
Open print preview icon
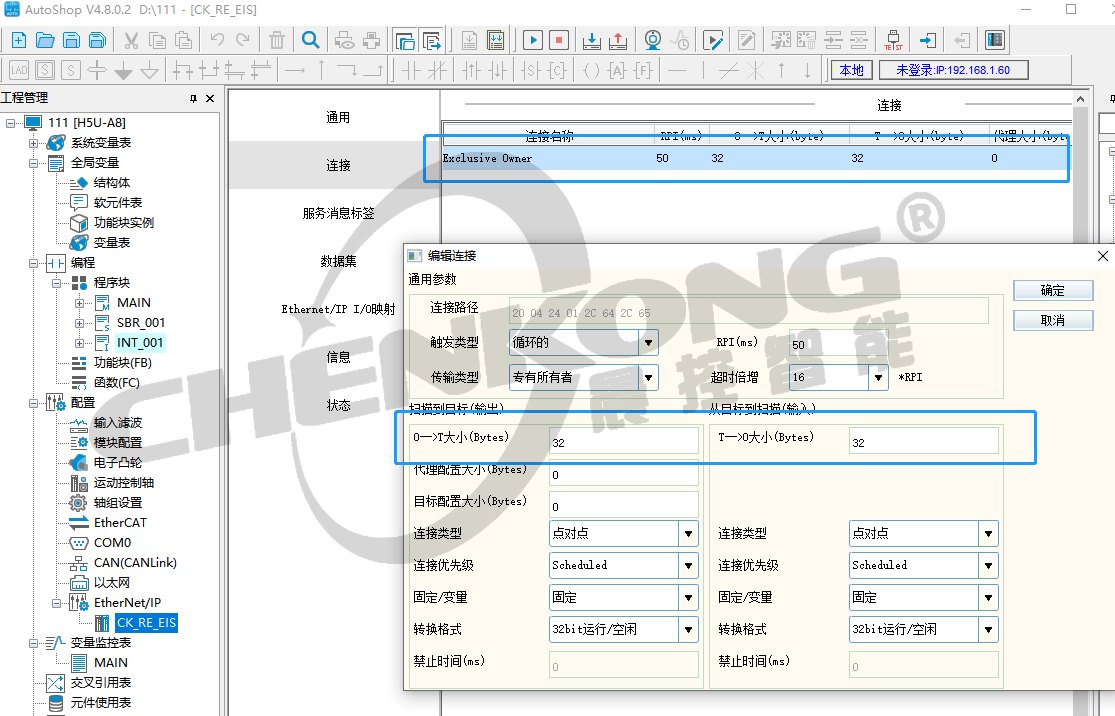click(344, 40)
